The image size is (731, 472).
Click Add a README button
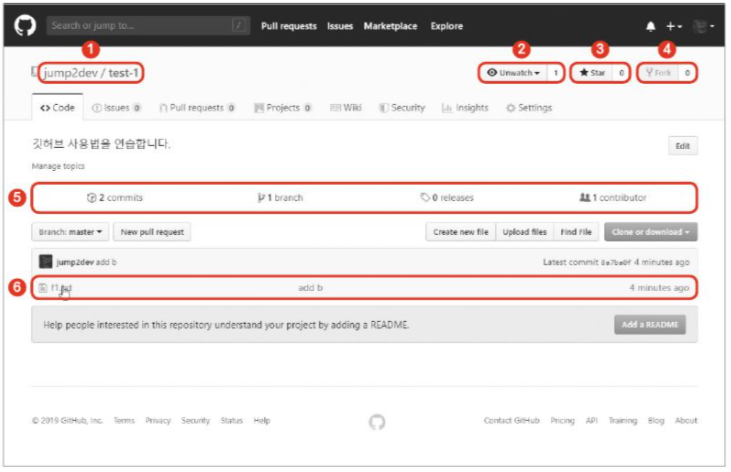coord(650,325)
